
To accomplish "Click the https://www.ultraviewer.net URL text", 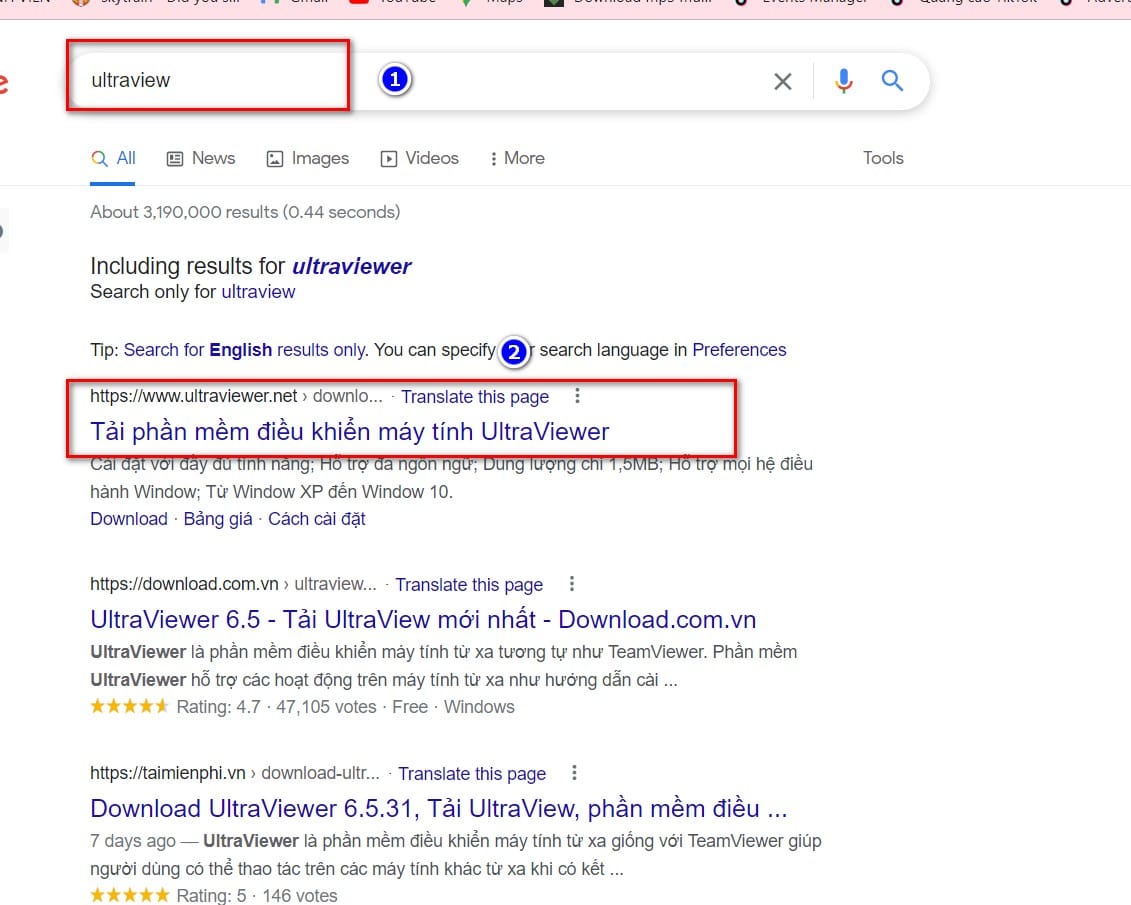I will [193, 396].
